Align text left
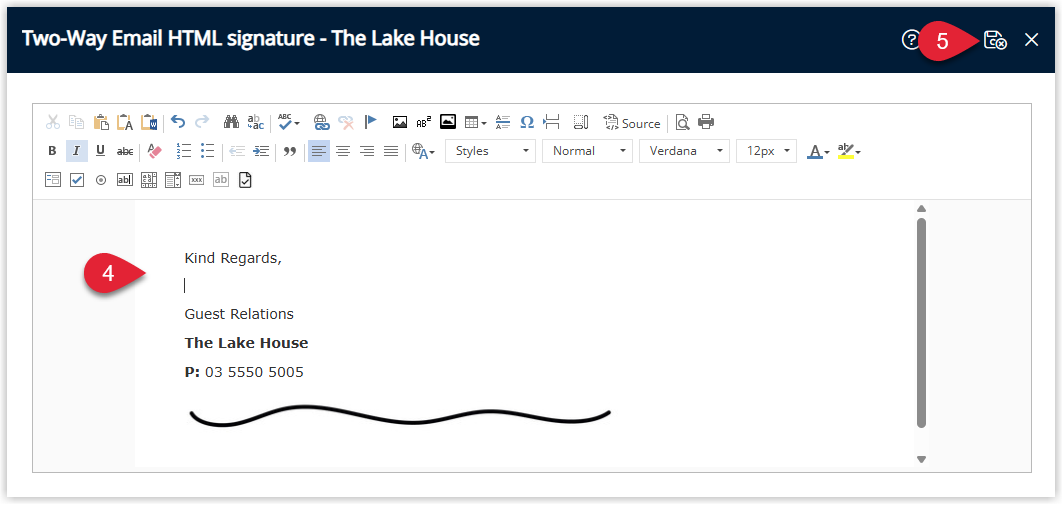The image size is (1063, 505). tap(319, 151)
